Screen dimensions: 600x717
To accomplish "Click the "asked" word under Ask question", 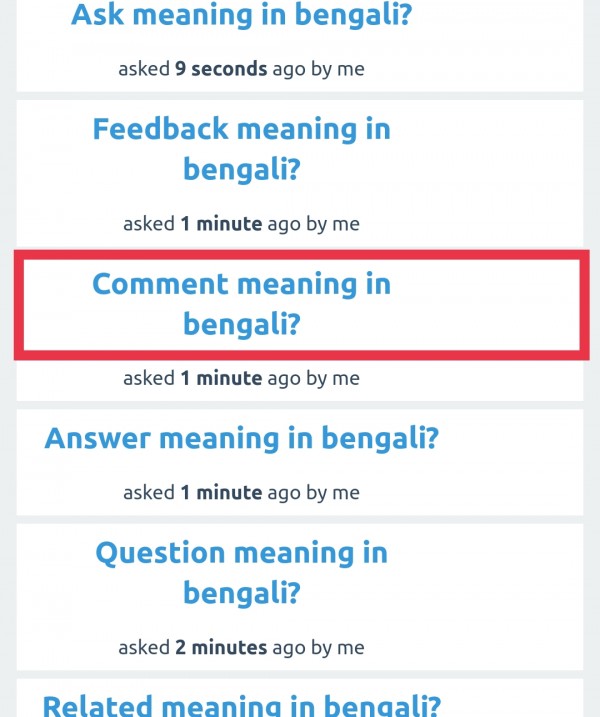I will click(144, 69).
